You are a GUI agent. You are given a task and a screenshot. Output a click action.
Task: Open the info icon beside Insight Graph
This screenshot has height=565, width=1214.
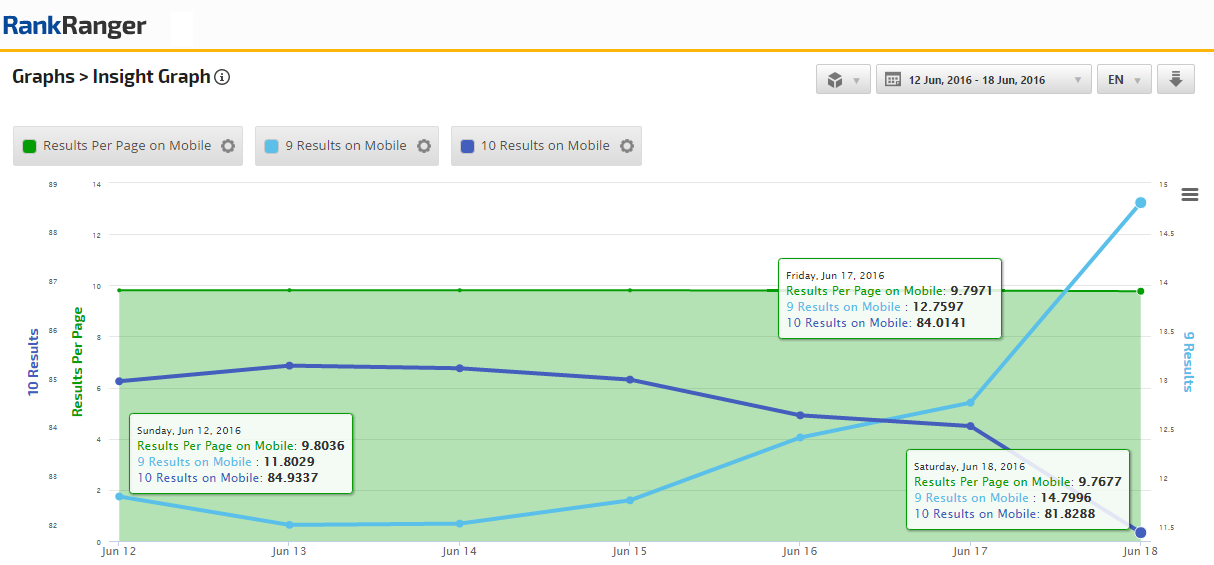pyautogui.click(x=222, y=77)
